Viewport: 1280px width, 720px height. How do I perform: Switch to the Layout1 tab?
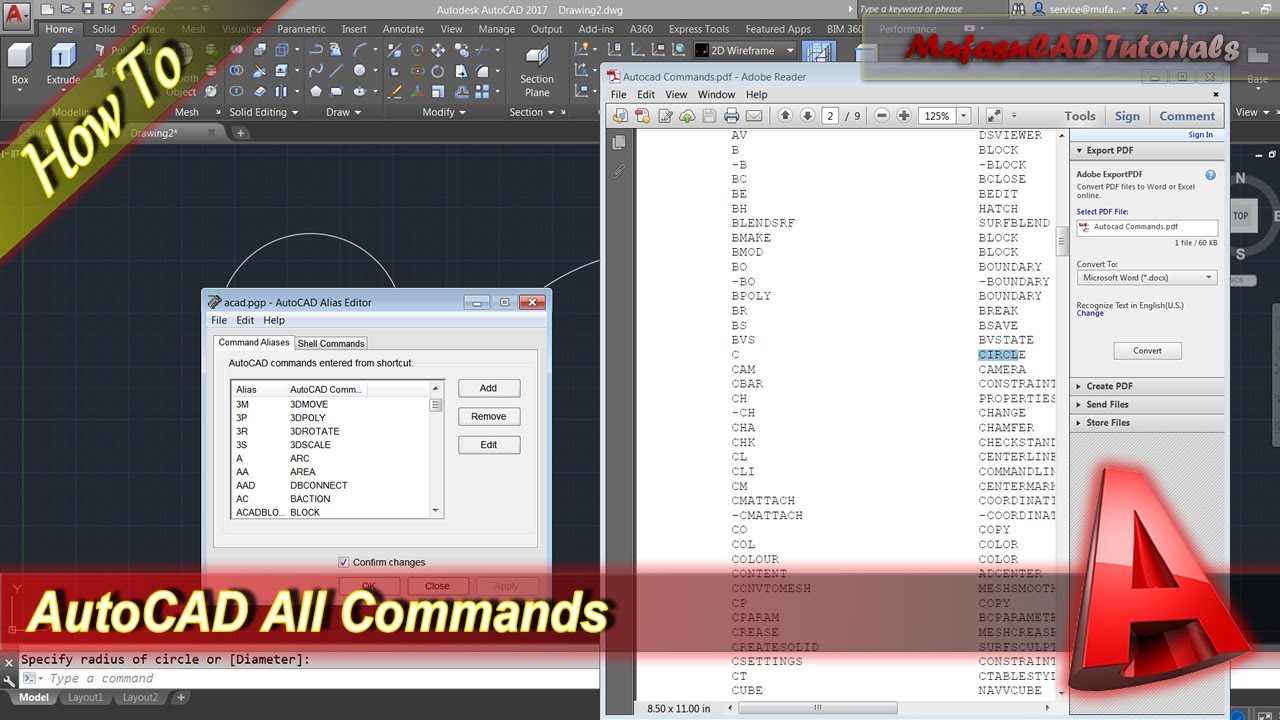point(85,698)
